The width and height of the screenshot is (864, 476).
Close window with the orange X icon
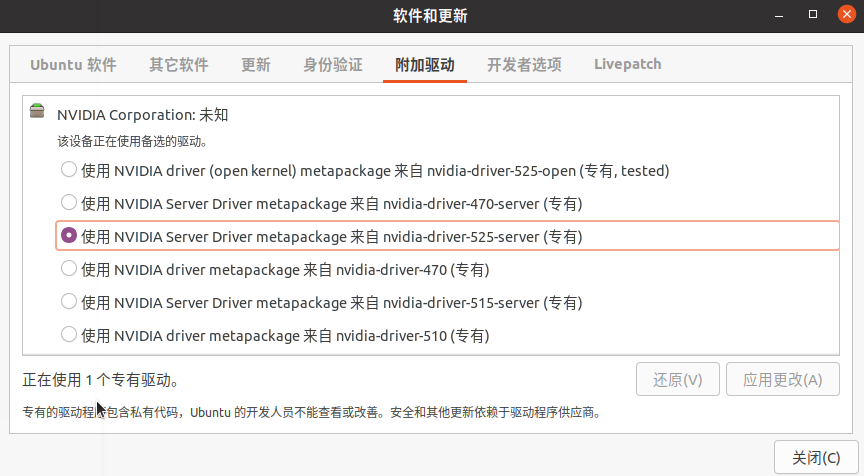(x=847, y=14)
